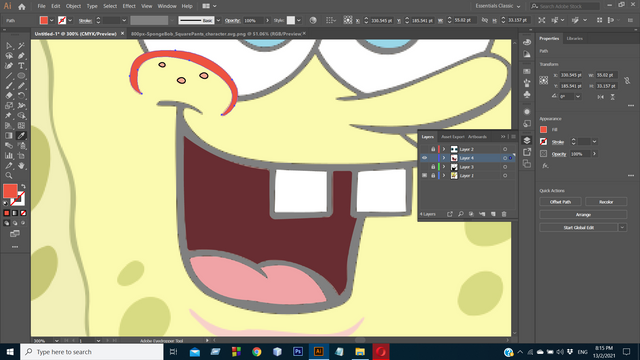640x360 pixels.
Task: Select the Hand tool
Action: tap(21, 166)
